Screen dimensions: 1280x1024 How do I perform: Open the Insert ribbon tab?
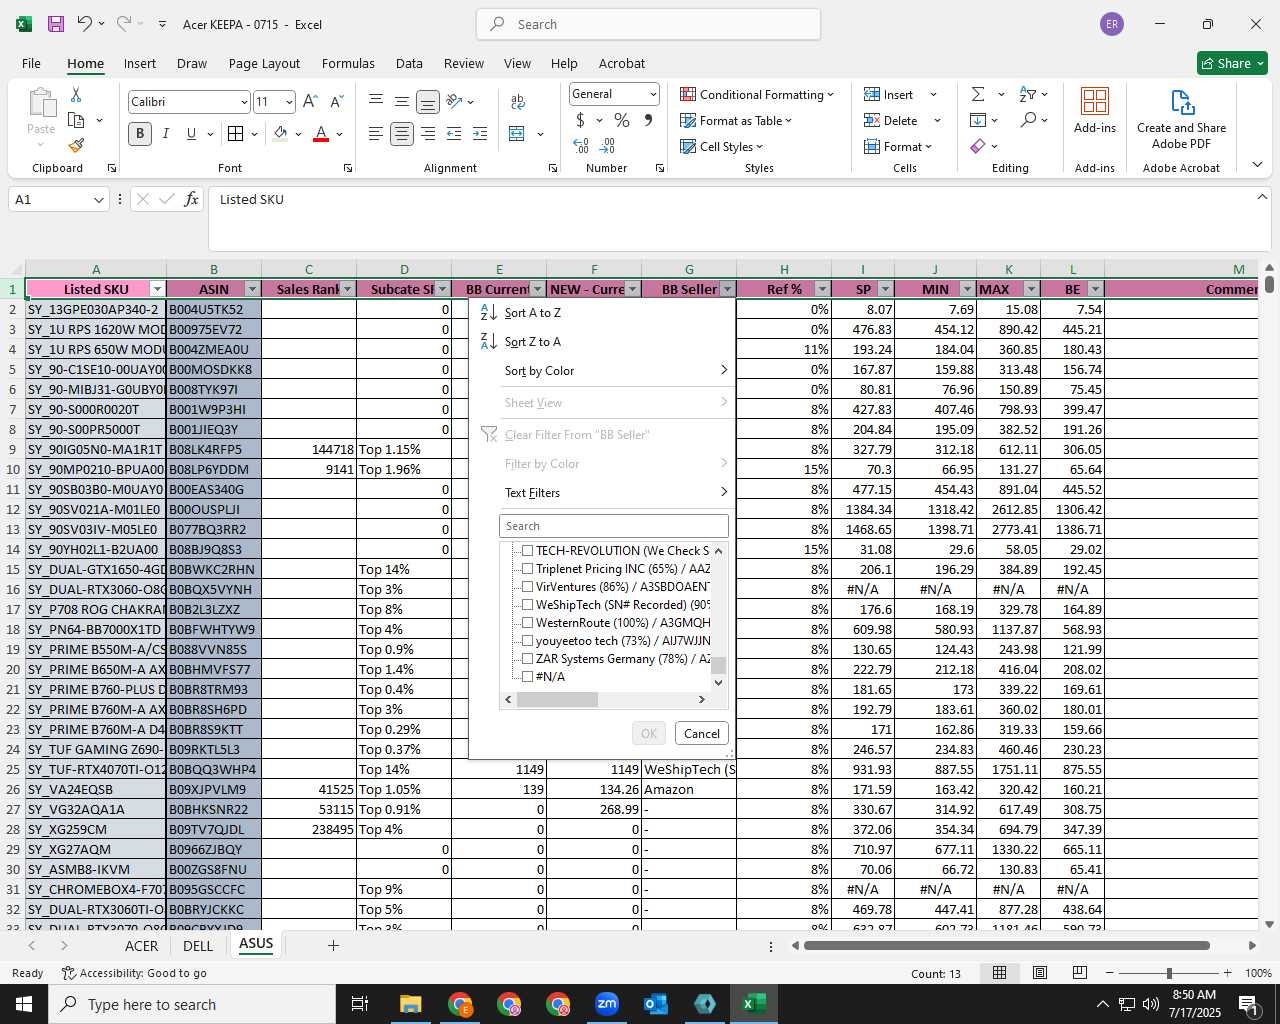(140, 63)
